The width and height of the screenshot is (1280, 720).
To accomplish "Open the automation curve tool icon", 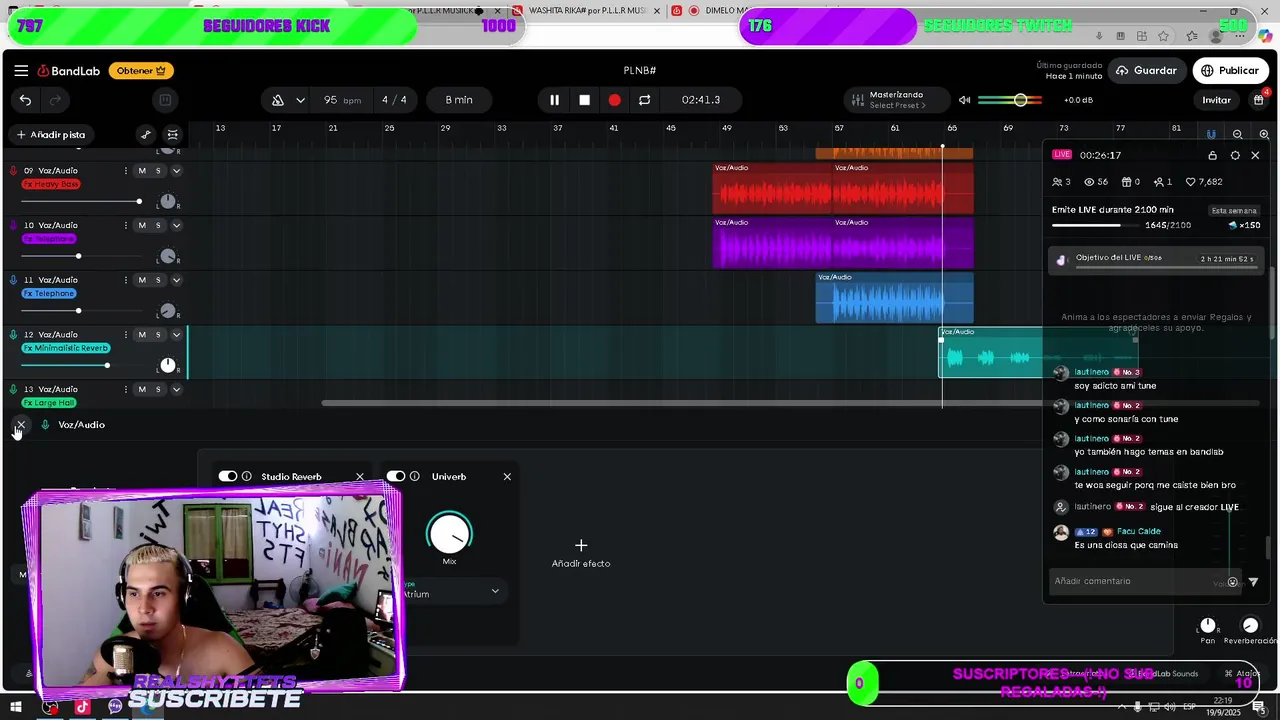I will [145, 135].
